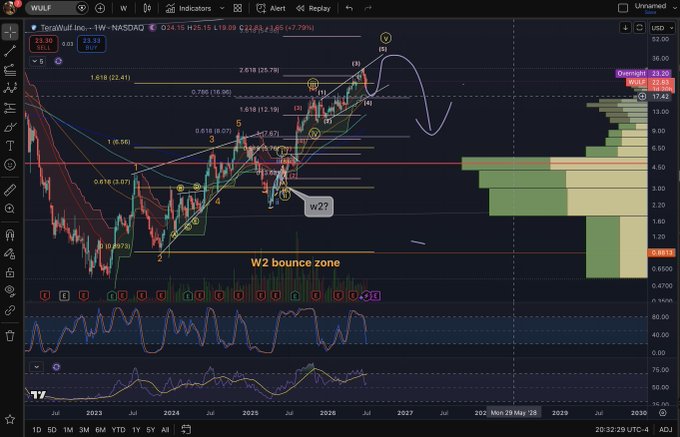Select the trend line tool
Image resolution: width=680 pixels, height=437 pixels.
(10, 51)
